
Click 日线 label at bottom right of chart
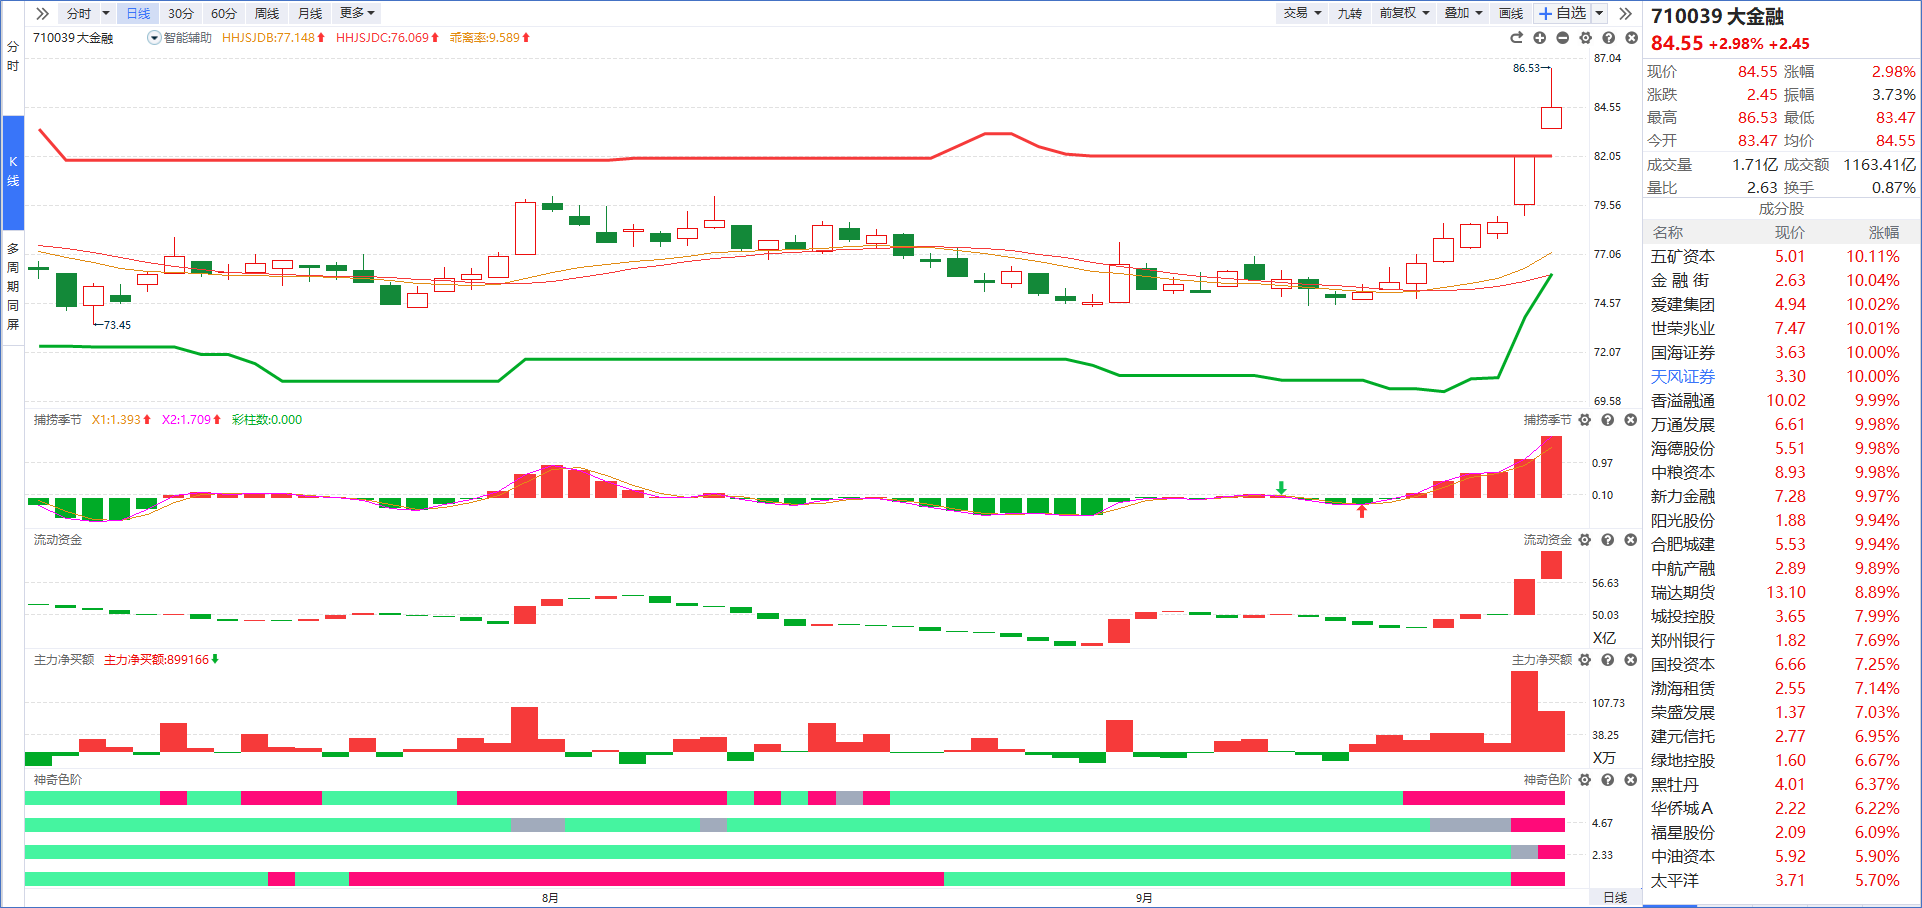(1615, 897)
